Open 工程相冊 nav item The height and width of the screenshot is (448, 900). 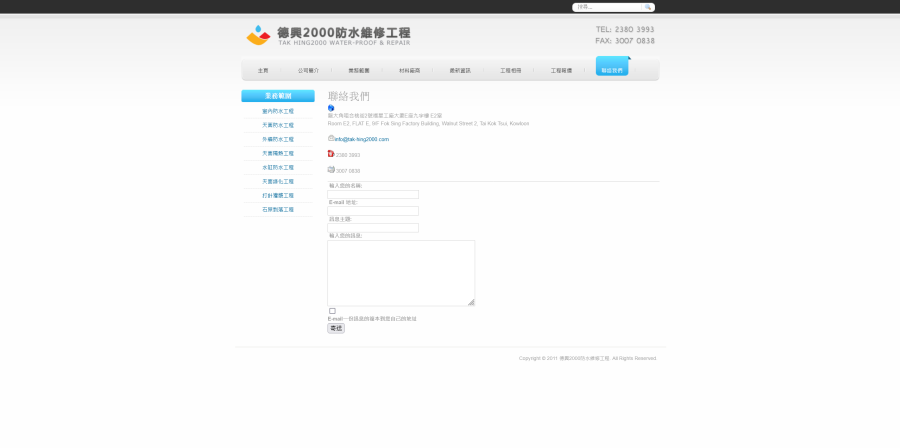point(510,71)
